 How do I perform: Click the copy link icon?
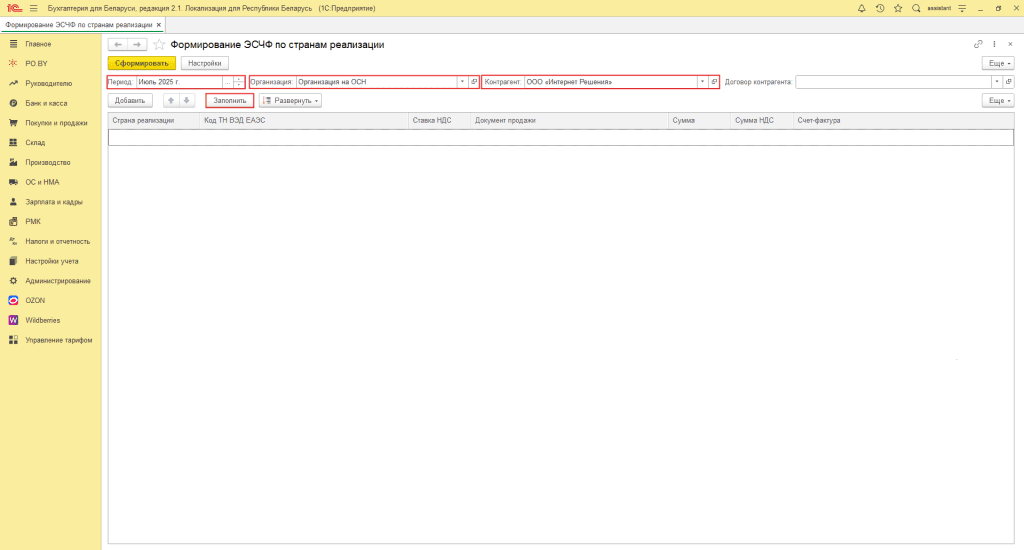coord(978,45)
